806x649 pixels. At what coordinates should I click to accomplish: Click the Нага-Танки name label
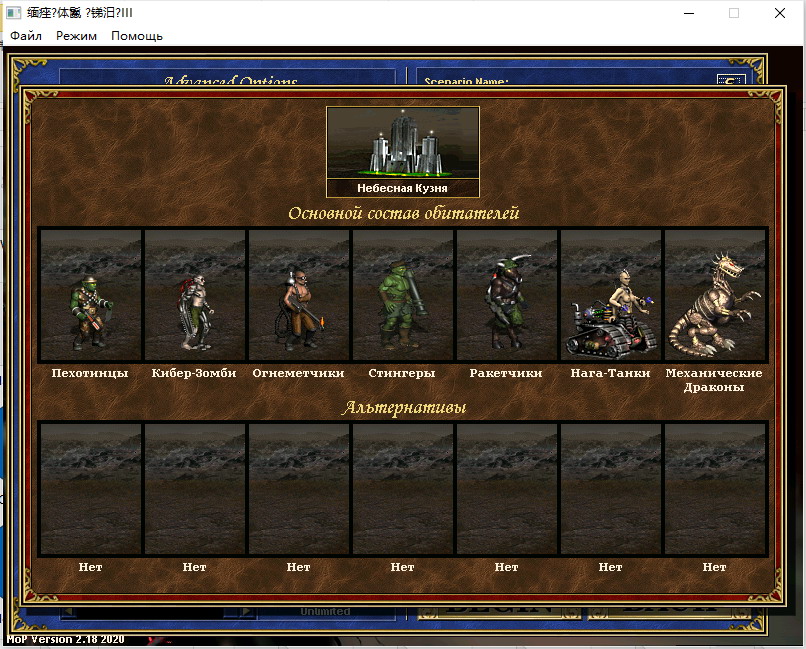[610, 373]
